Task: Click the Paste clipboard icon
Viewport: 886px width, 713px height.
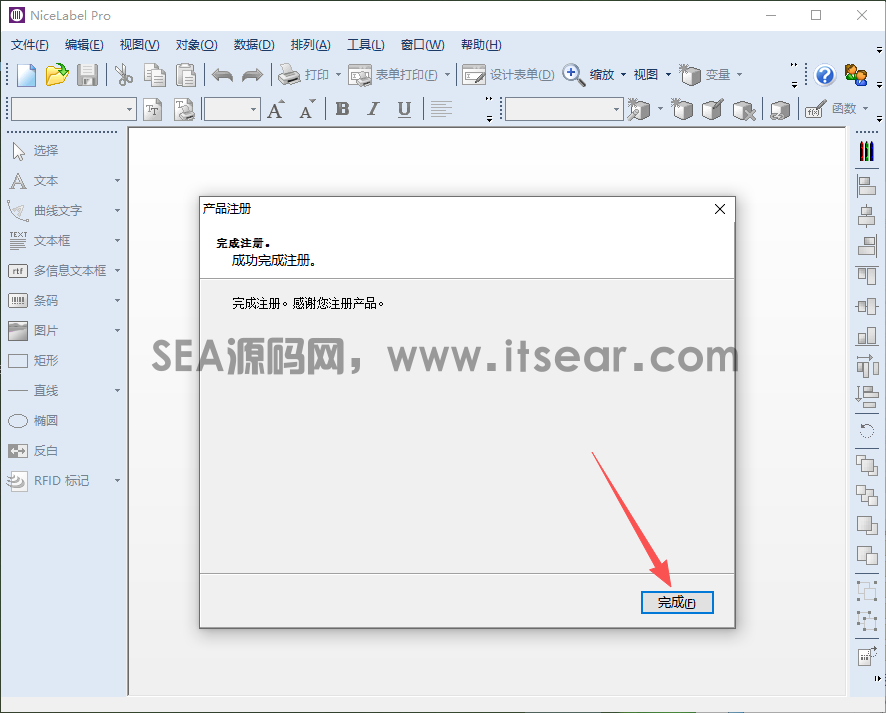Action: coord(185,75)
